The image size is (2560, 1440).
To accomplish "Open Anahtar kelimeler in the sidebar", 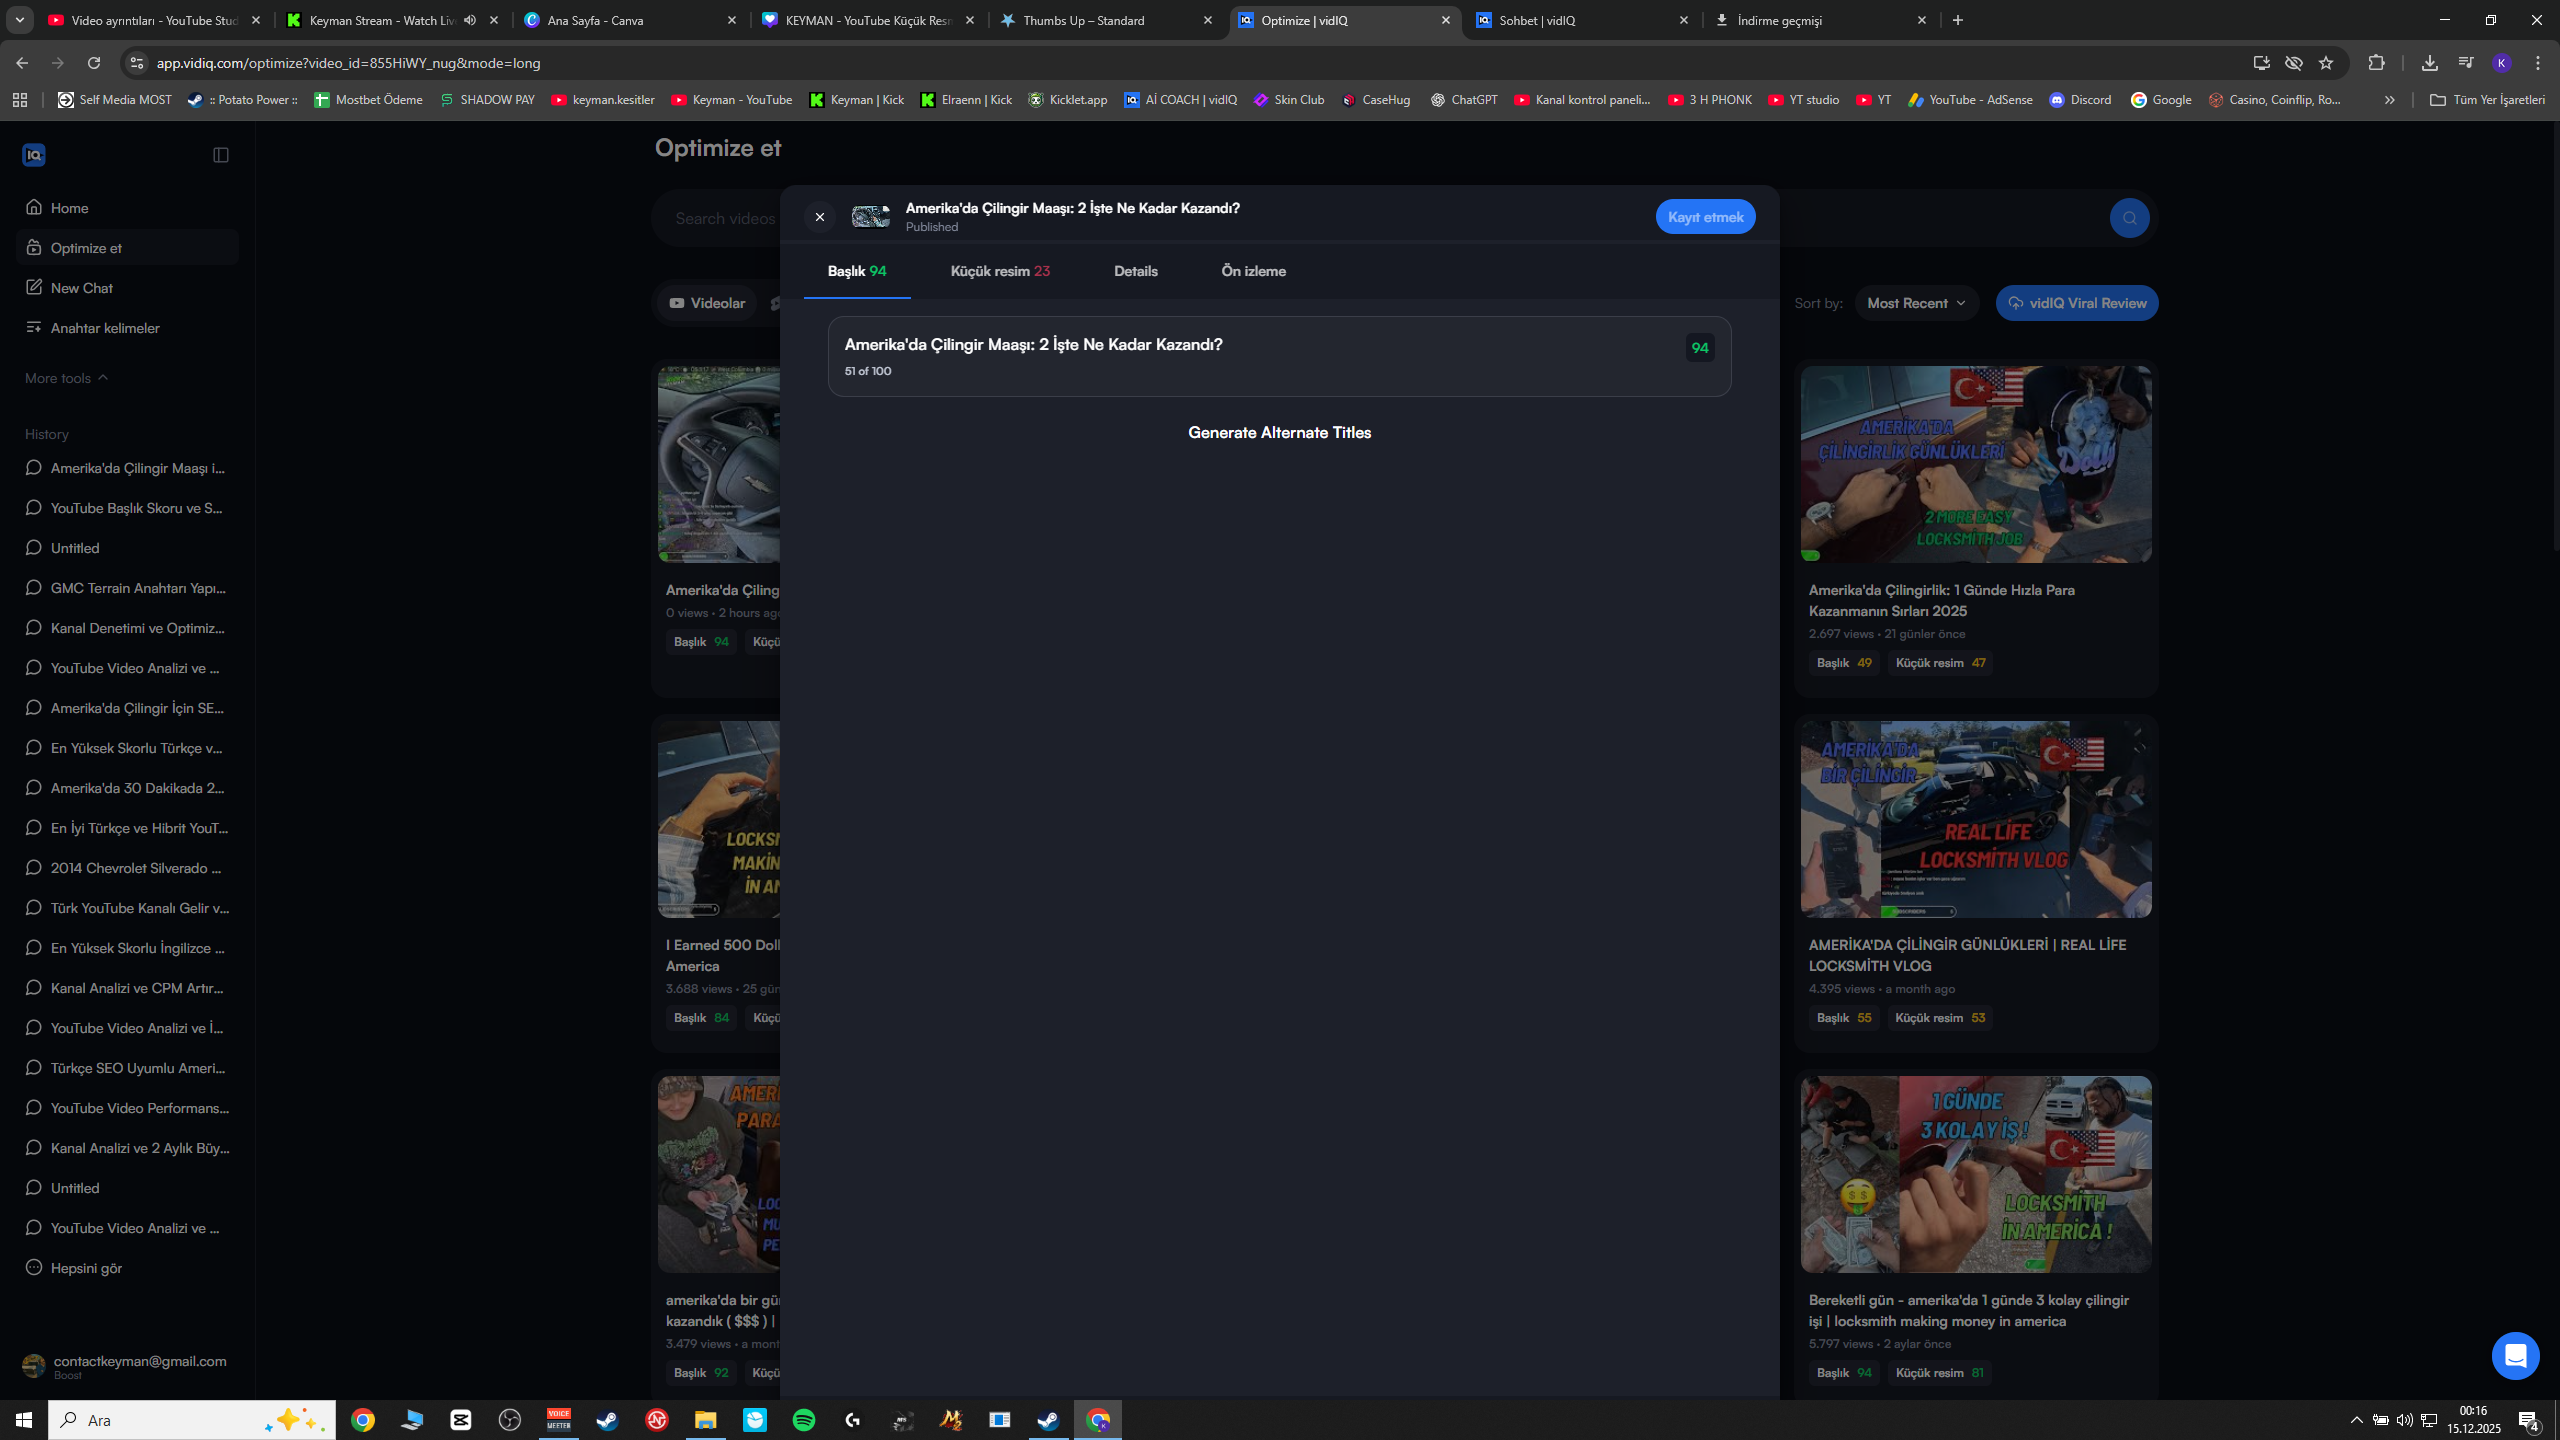I will pos(127,328).
